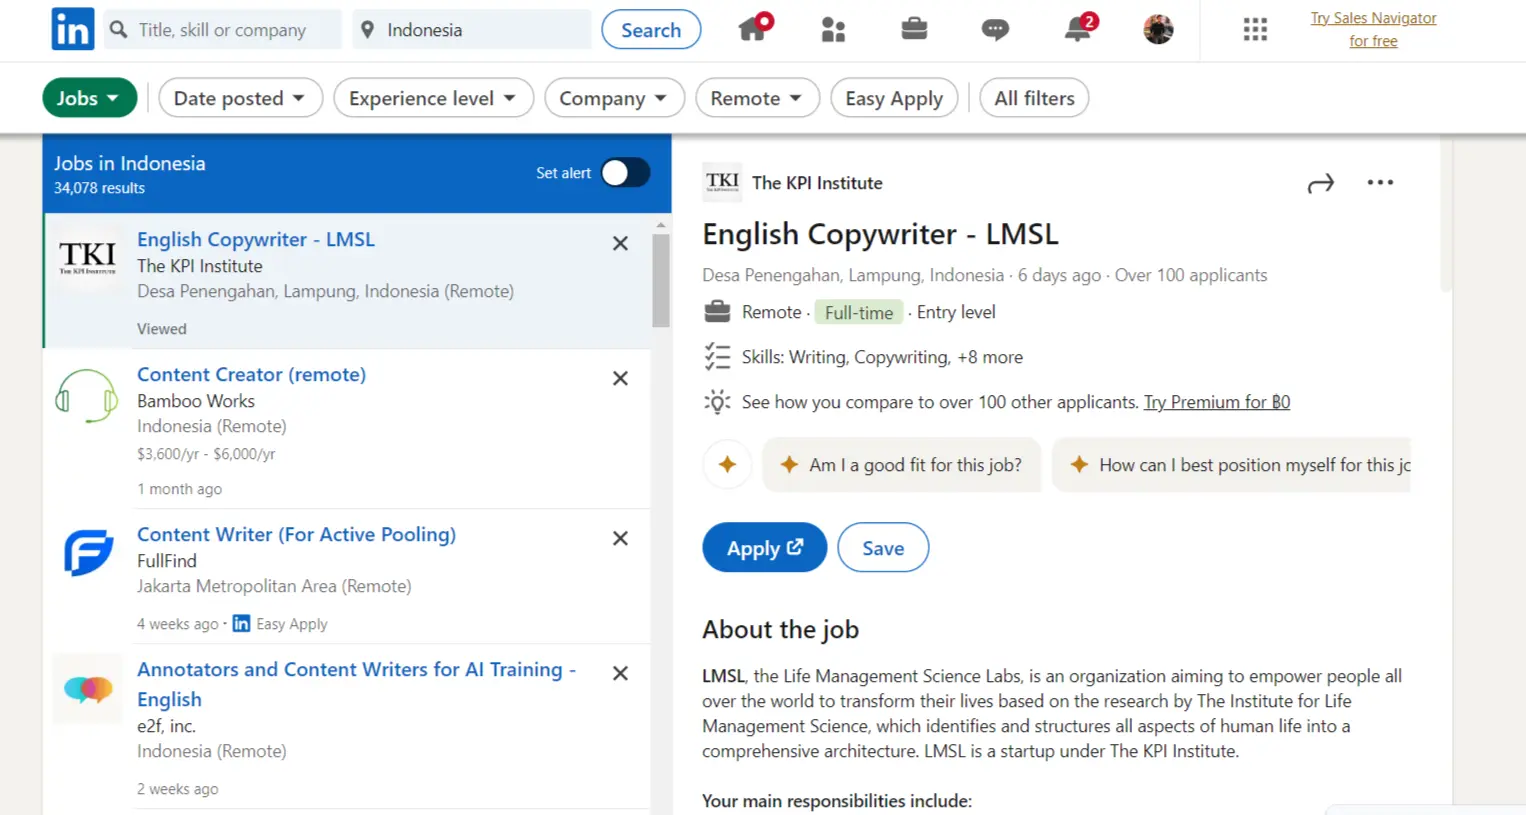1526x815 pixels.
Task: Share the English Copywriter job posting
Action: pyautogui.click(x=1320, y=183)
